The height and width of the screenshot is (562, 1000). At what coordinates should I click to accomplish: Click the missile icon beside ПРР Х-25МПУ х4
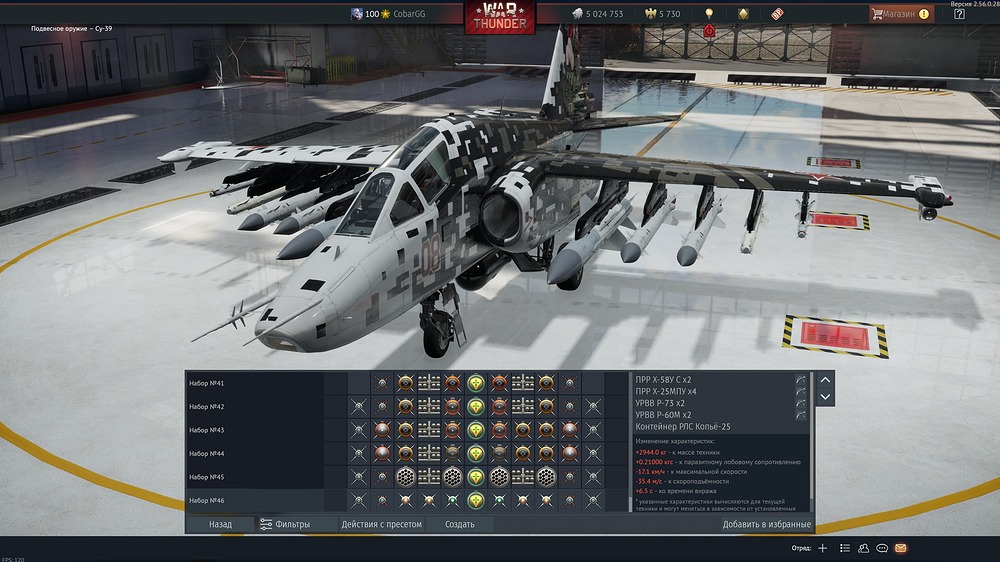(x=800, y=392)
